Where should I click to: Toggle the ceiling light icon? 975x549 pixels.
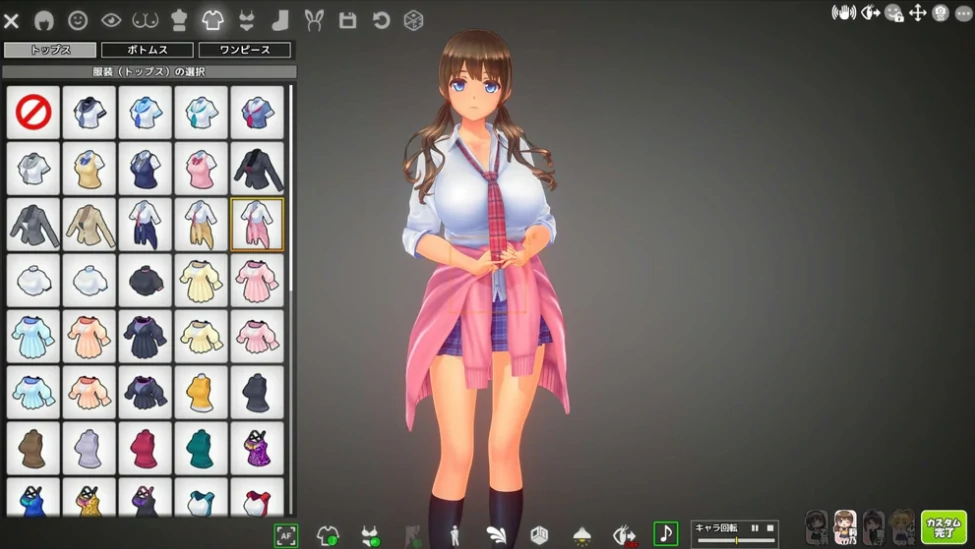point(582,535)
